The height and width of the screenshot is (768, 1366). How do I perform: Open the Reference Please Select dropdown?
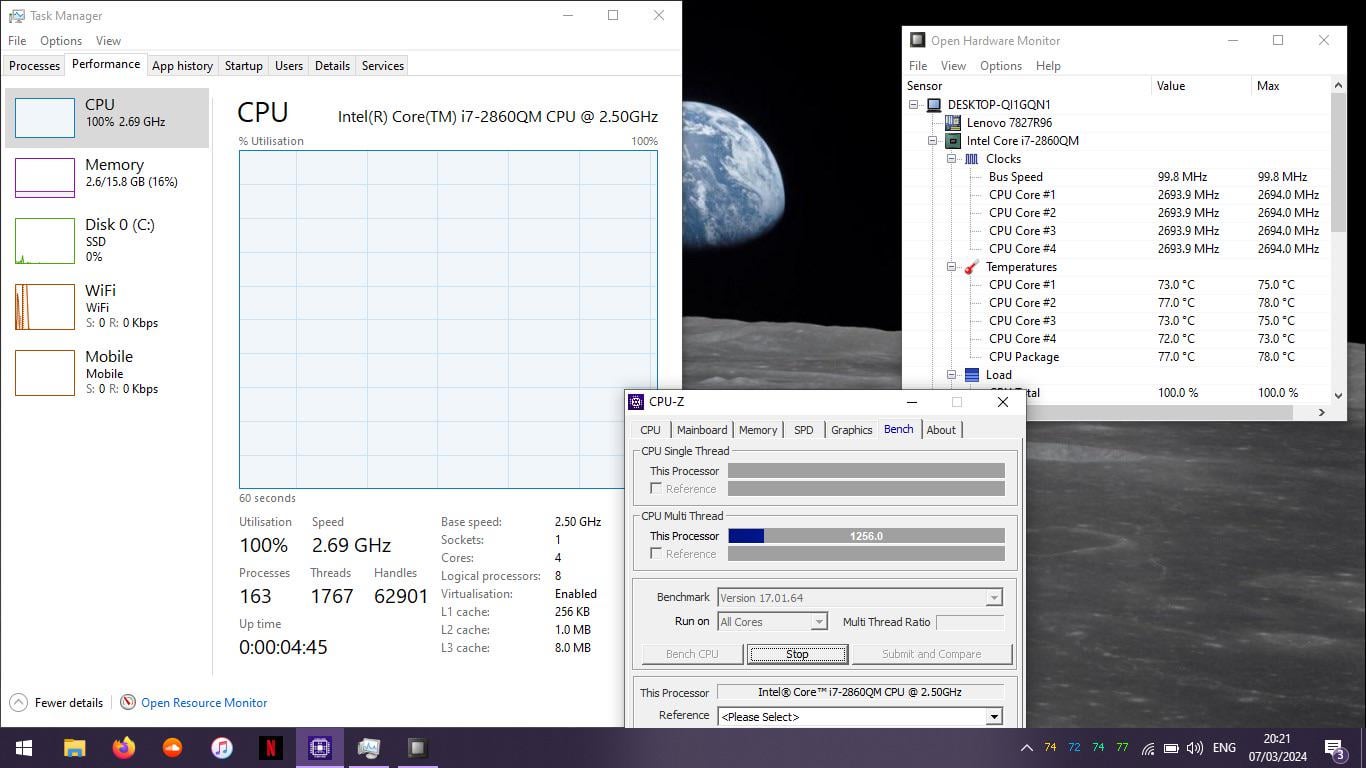pyautogui.click(x=993, y=716)
